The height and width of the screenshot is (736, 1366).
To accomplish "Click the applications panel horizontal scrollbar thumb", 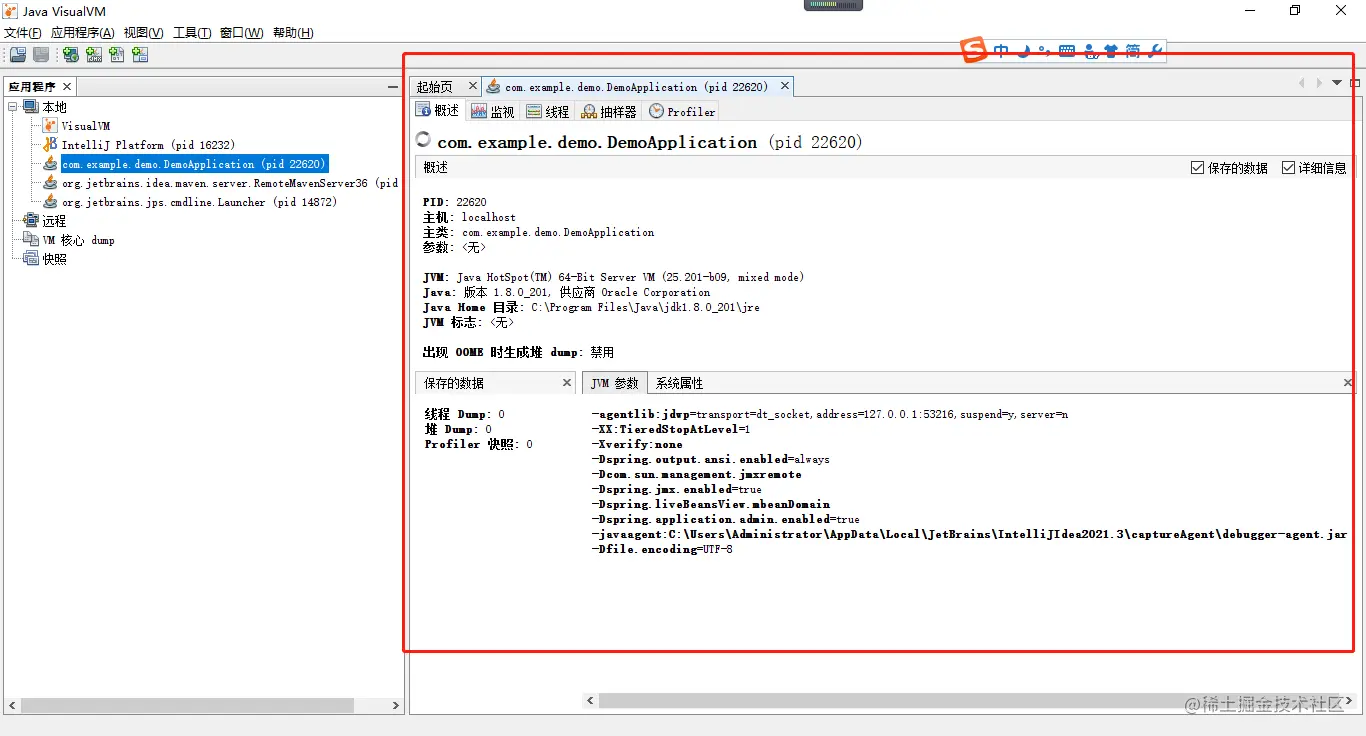I will [x=187, y=705].
